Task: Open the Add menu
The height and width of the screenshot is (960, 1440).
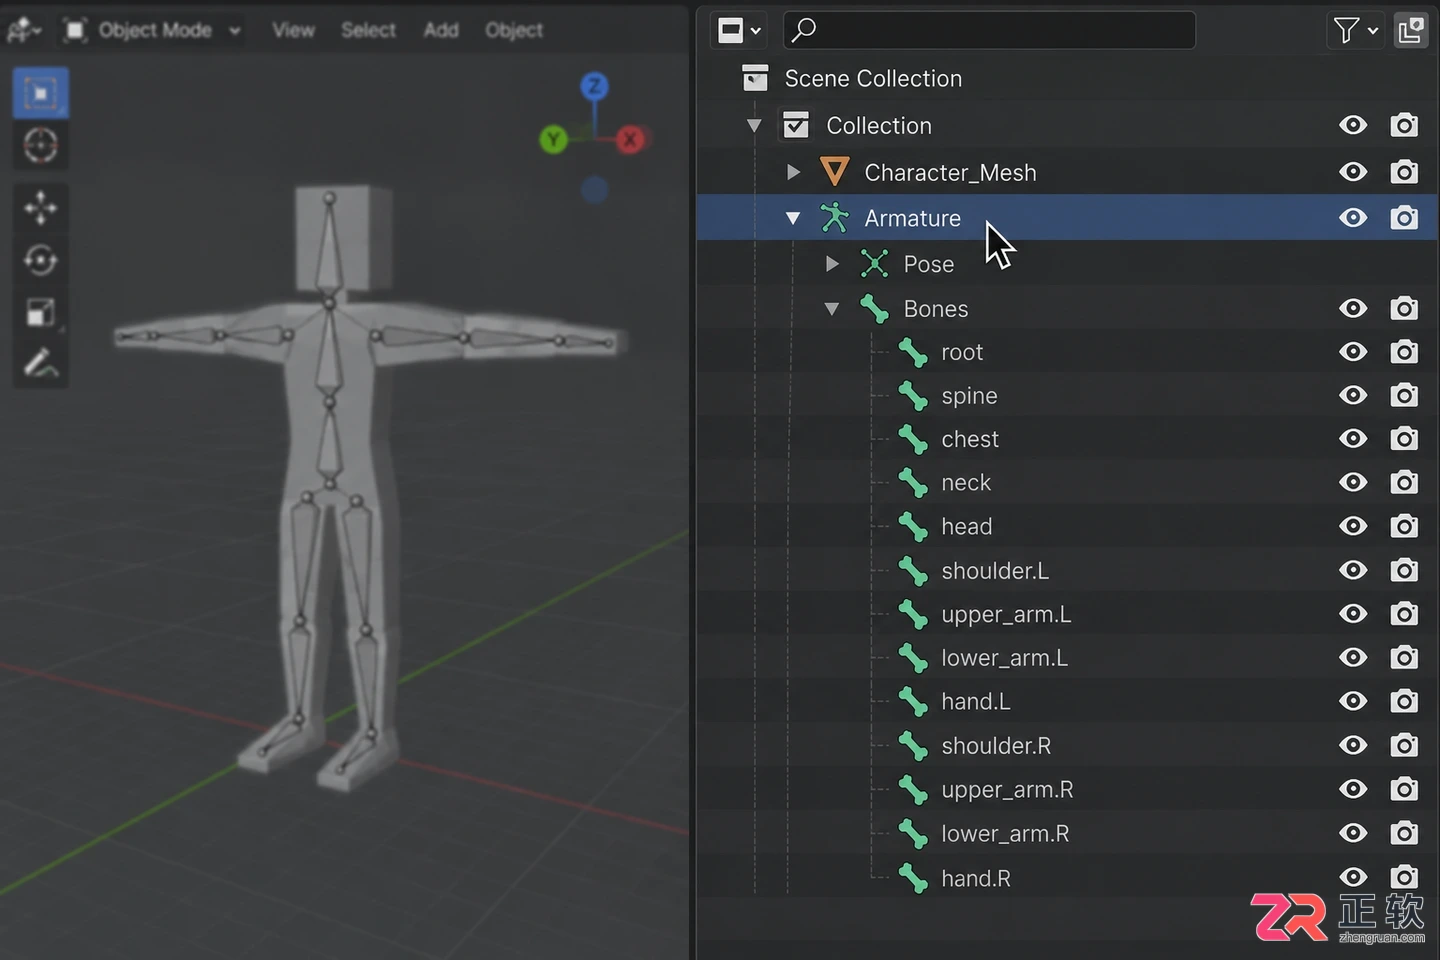Action: 441,30
